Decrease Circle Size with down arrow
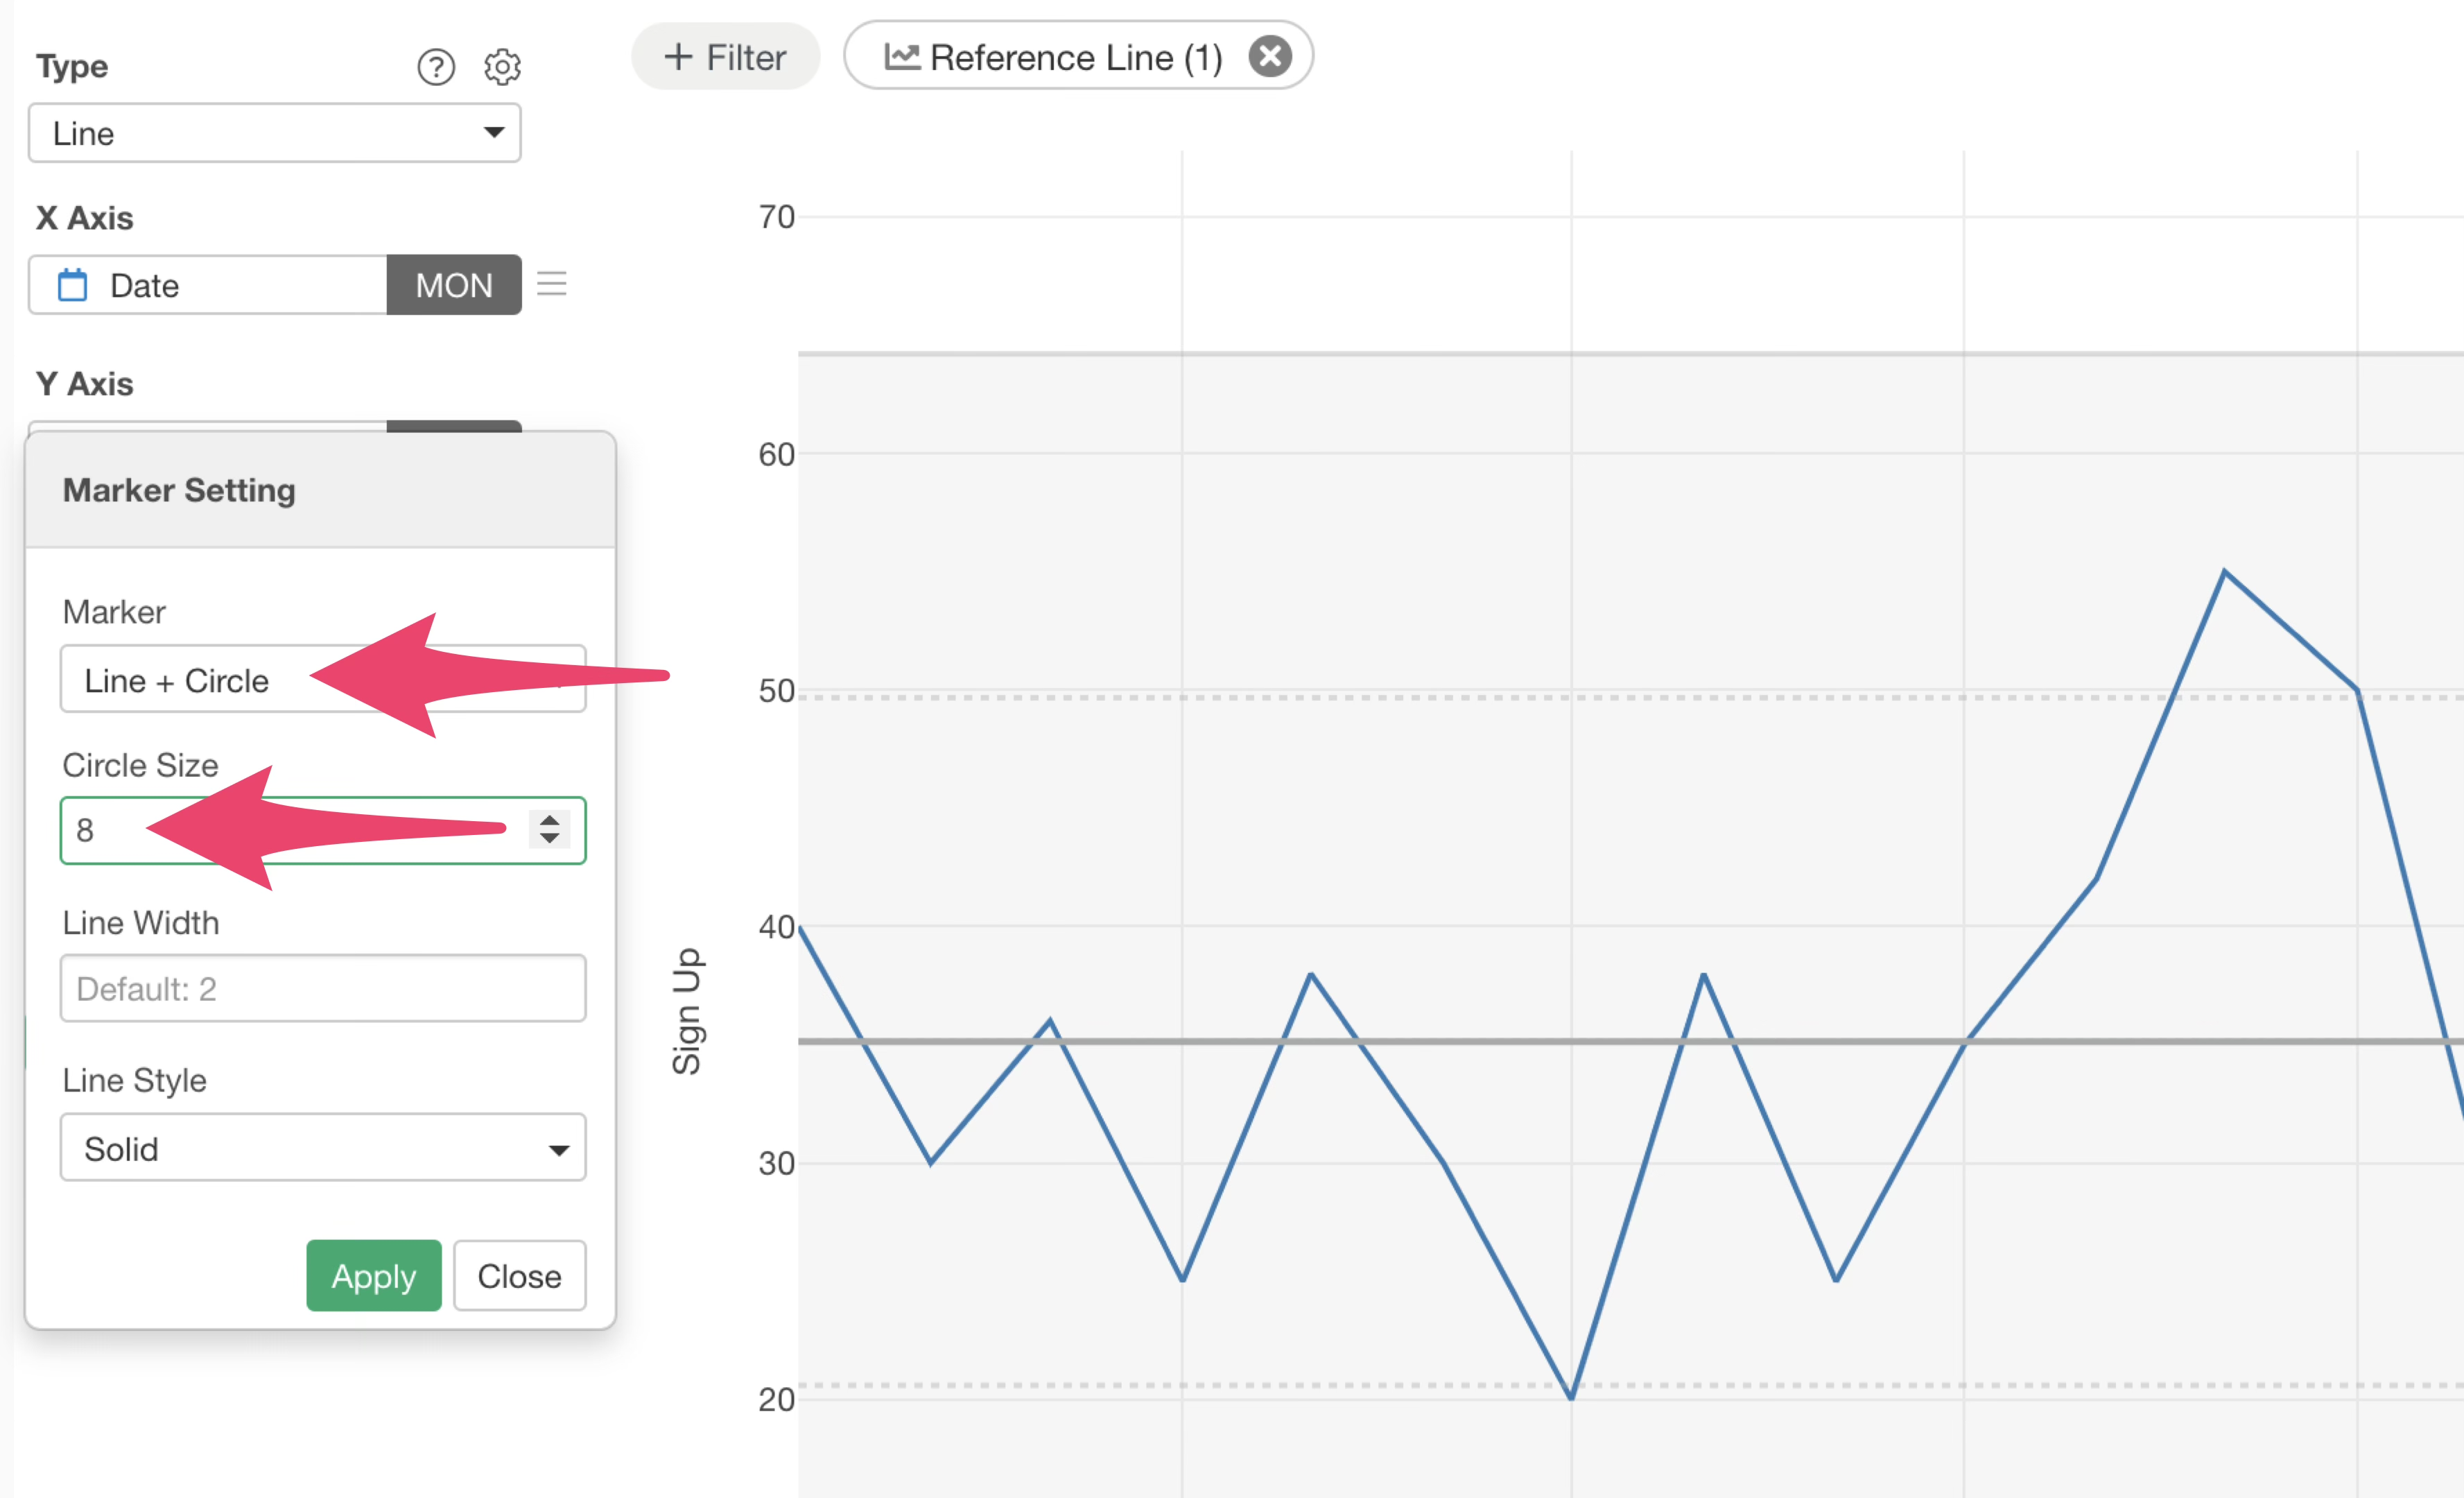The height and width of the screenshot is (1498, 2464). 549,839
